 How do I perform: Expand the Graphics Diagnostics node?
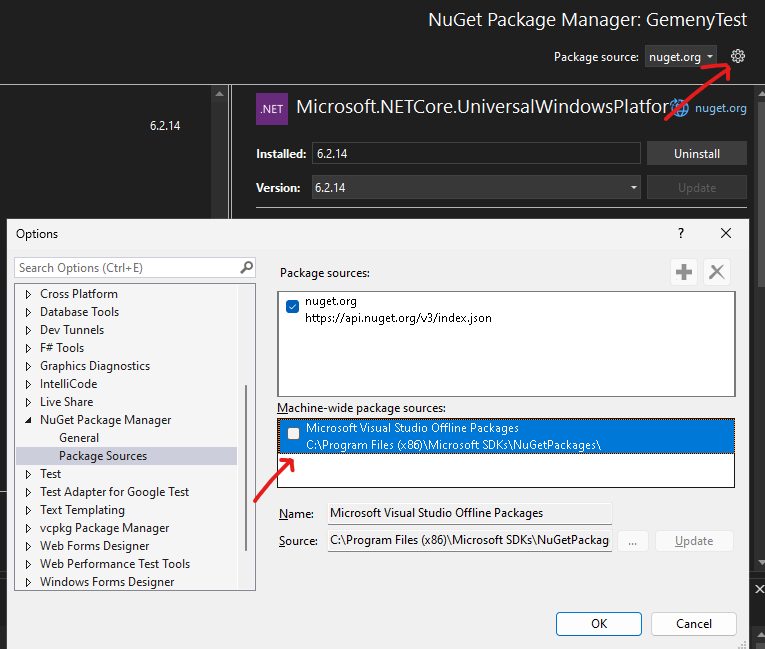coord(28,366)
